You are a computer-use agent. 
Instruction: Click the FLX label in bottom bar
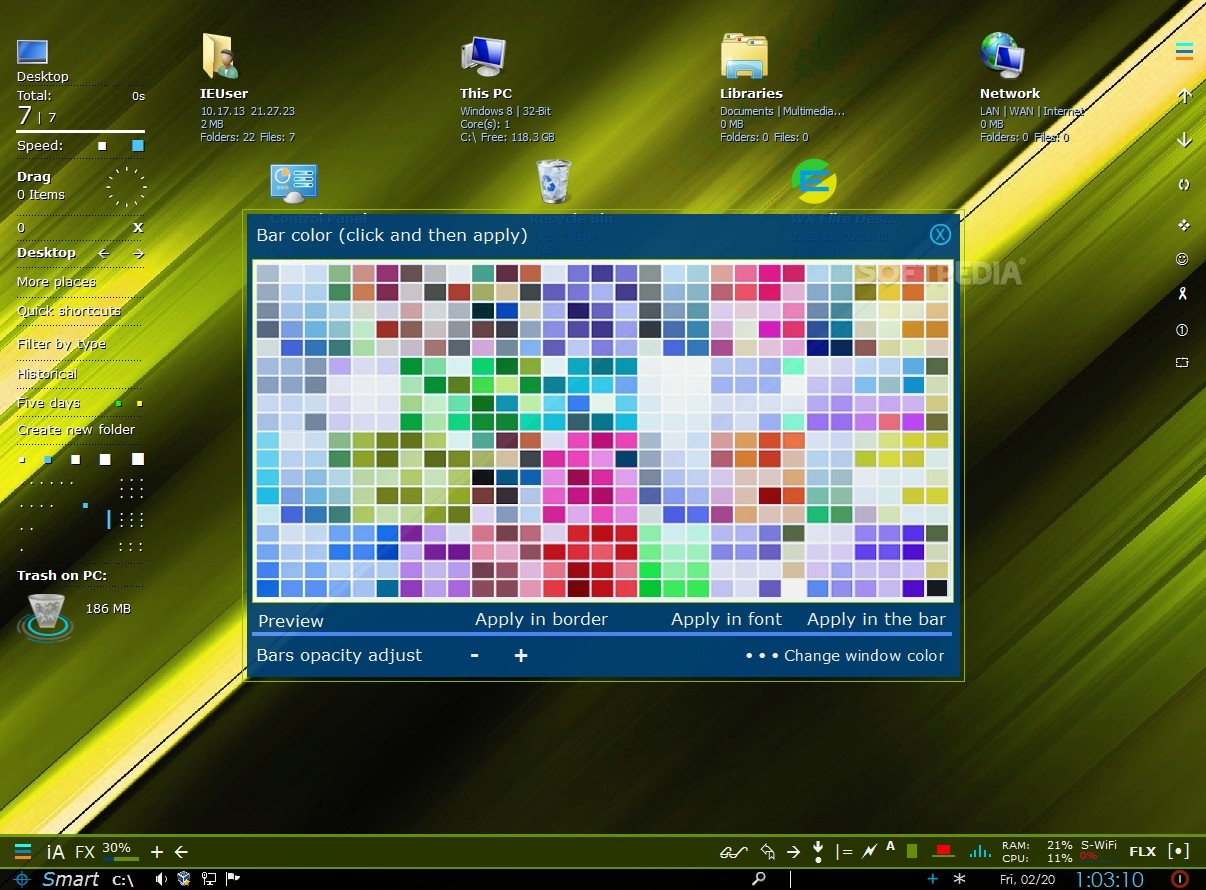(x=1143, y=852)
